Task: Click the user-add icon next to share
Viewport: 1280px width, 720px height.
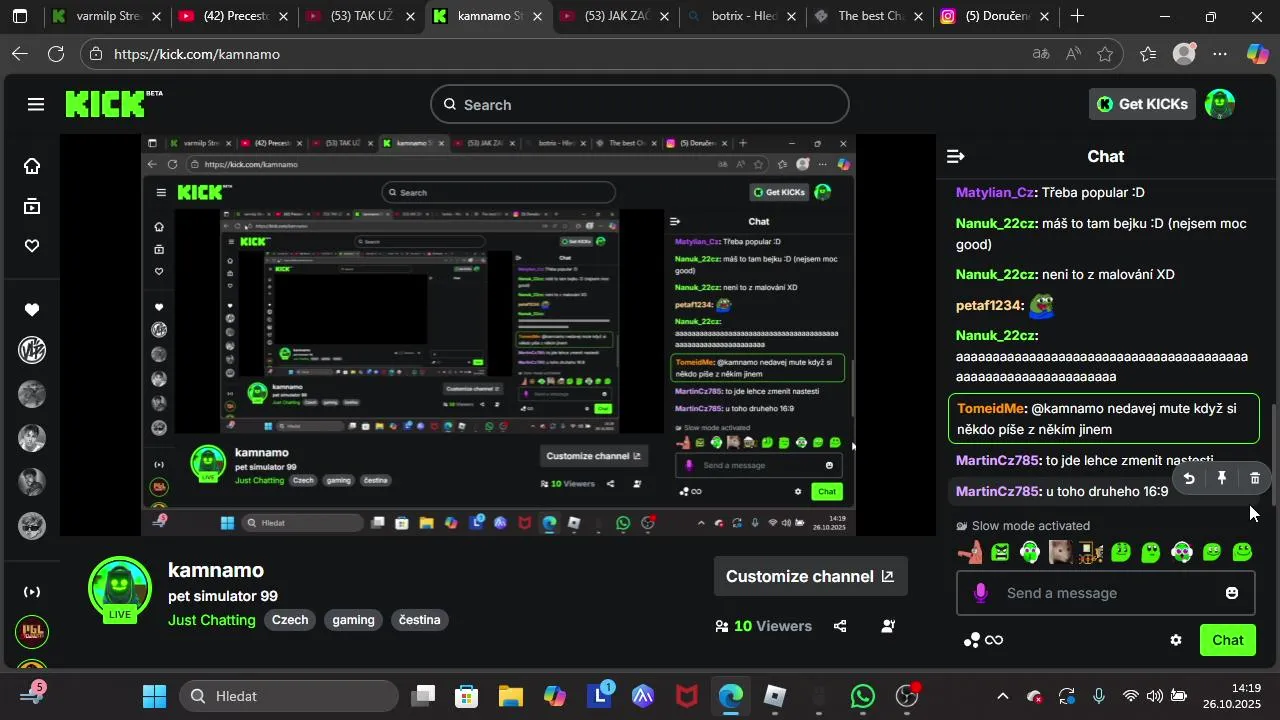Action: 888,626
